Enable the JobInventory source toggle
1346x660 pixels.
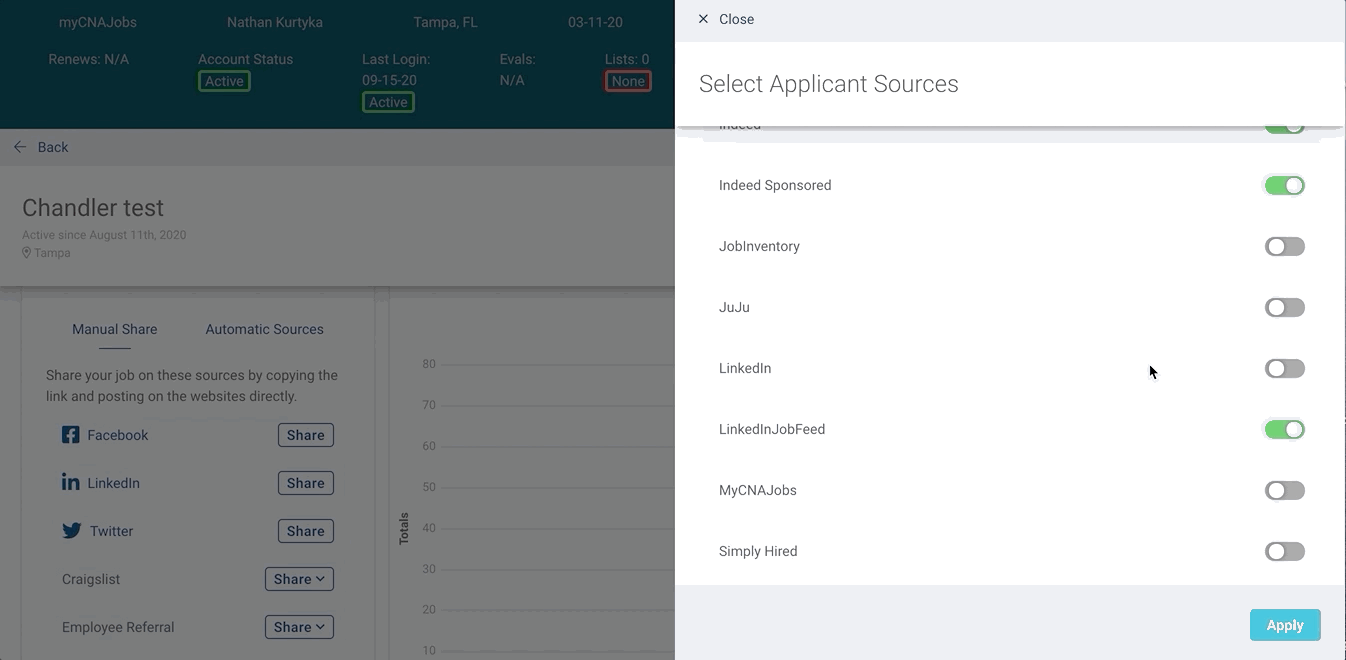click(x=1284, y=247)
